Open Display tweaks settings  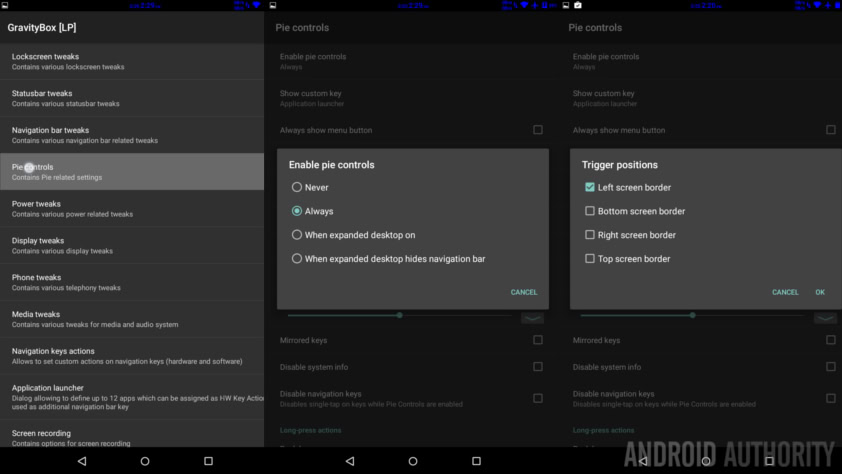pos(132,245)
